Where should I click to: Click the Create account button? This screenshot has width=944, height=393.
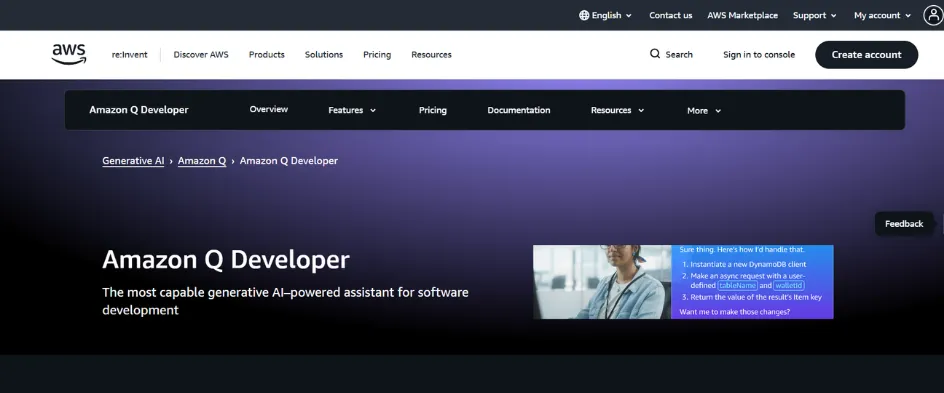point(866,55)
